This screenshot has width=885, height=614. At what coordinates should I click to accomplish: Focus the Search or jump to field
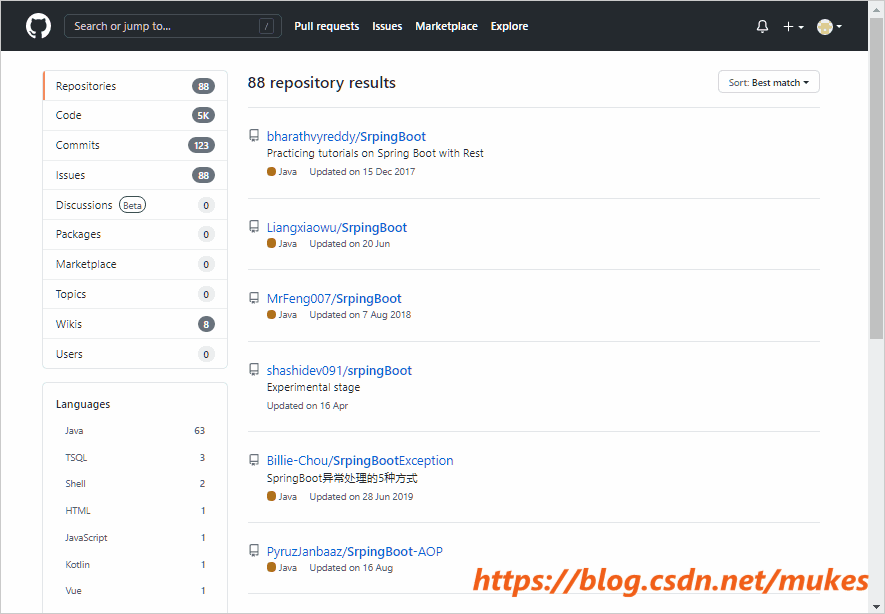click(x=173, y=26)
